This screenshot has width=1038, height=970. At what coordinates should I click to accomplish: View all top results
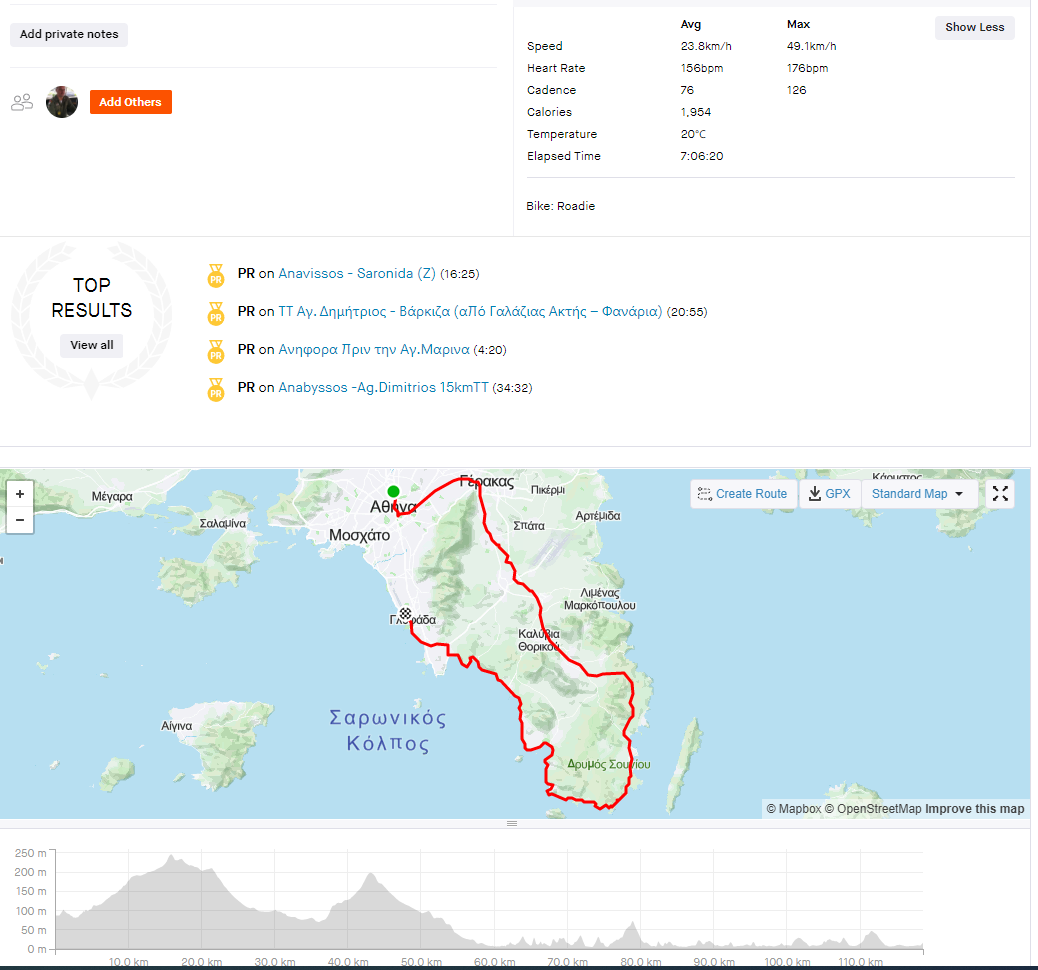[91, 345]
